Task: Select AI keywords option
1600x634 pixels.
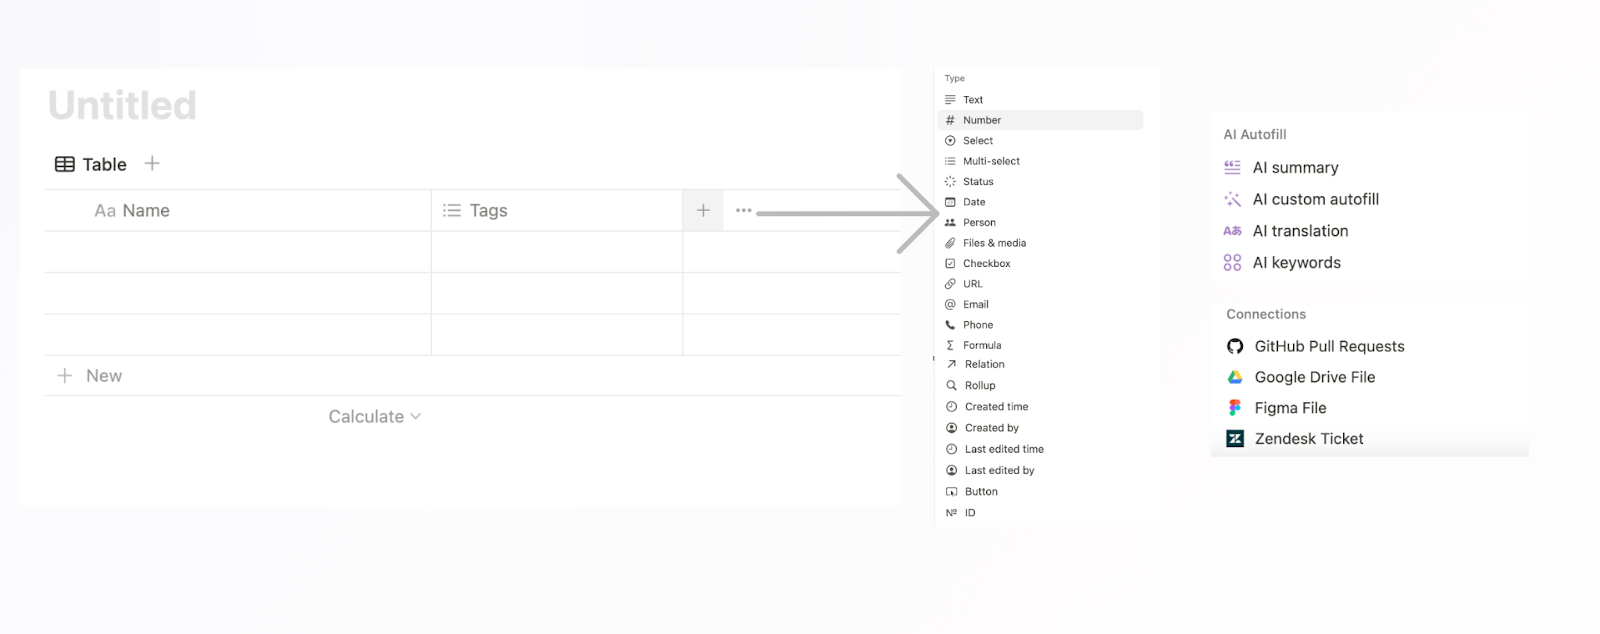Action: (1297, 263)
